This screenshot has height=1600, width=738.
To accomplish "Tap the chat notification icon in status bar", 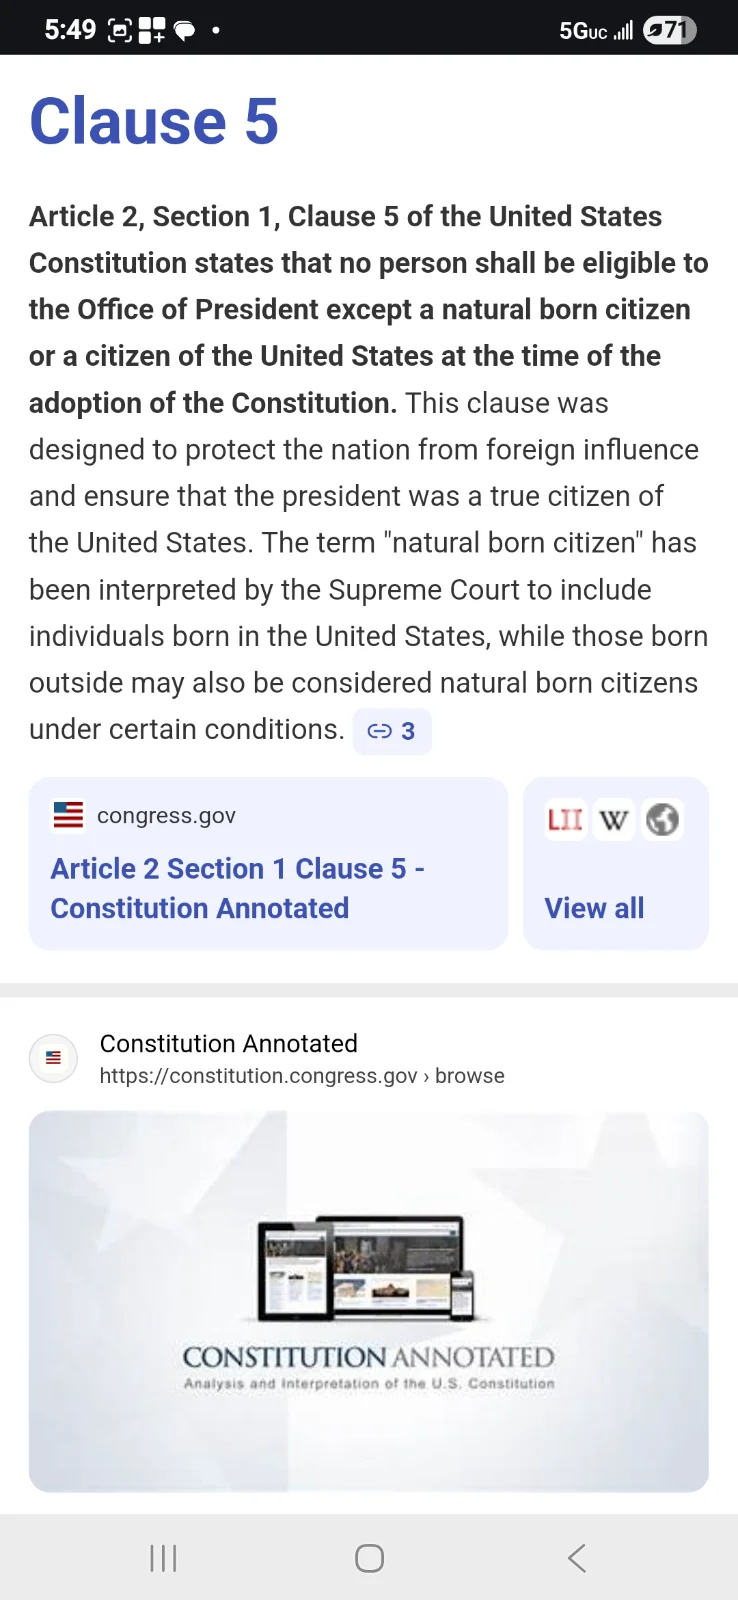I will click(185, 31).
